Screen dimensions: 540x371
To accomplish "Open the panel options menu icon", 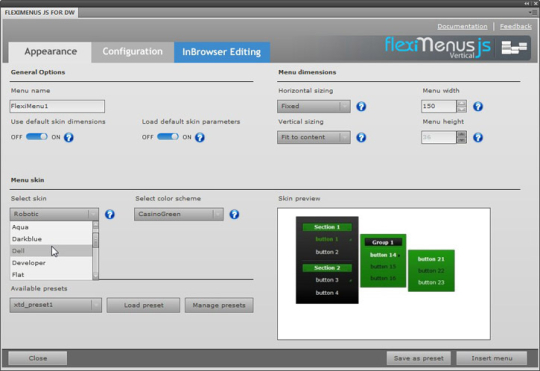I will (x=533, y=12).
